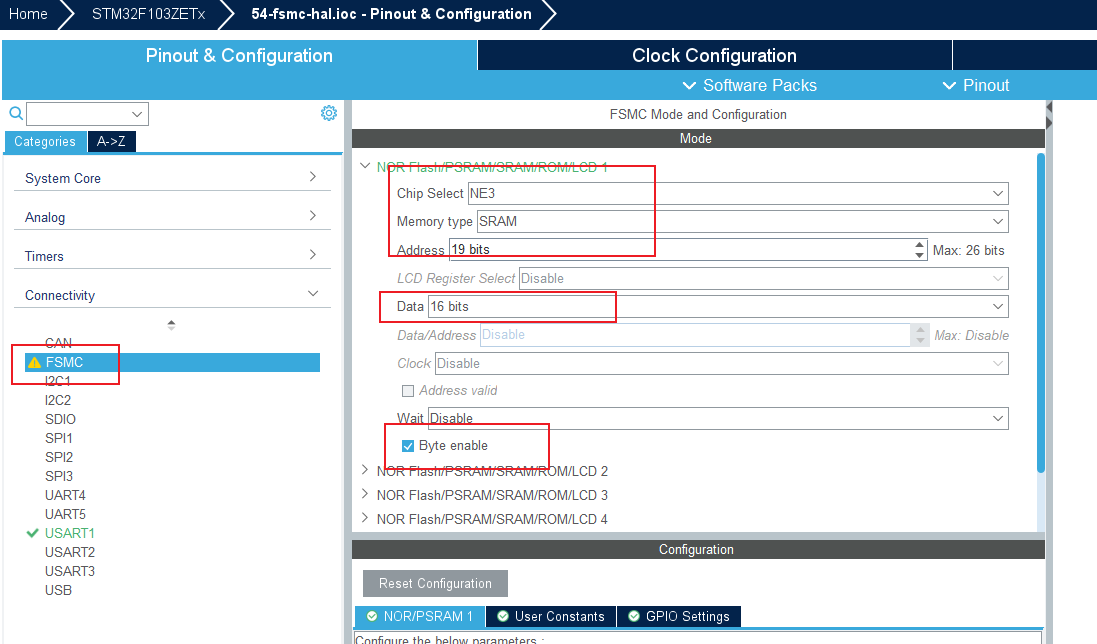The width and height of the screenshot is (1097, 644).
Task: Increase the Address bits stepper
Action: pyautogui.click(x=919, y=245)
